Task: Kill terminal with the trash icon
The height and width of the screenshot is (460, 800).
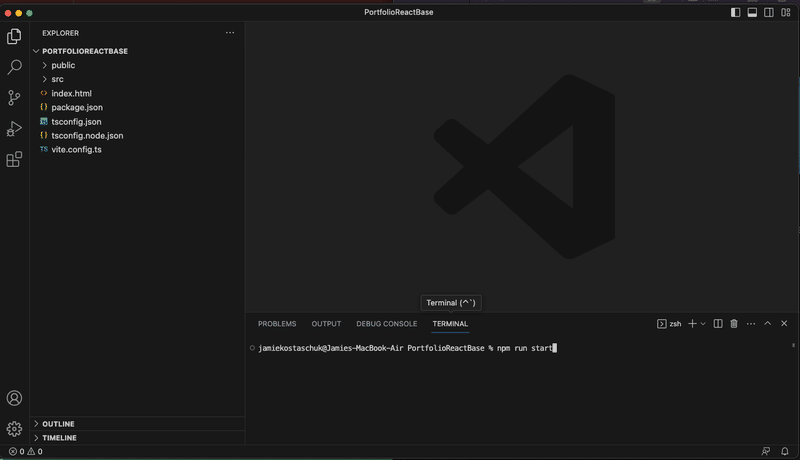Action: 734,323
